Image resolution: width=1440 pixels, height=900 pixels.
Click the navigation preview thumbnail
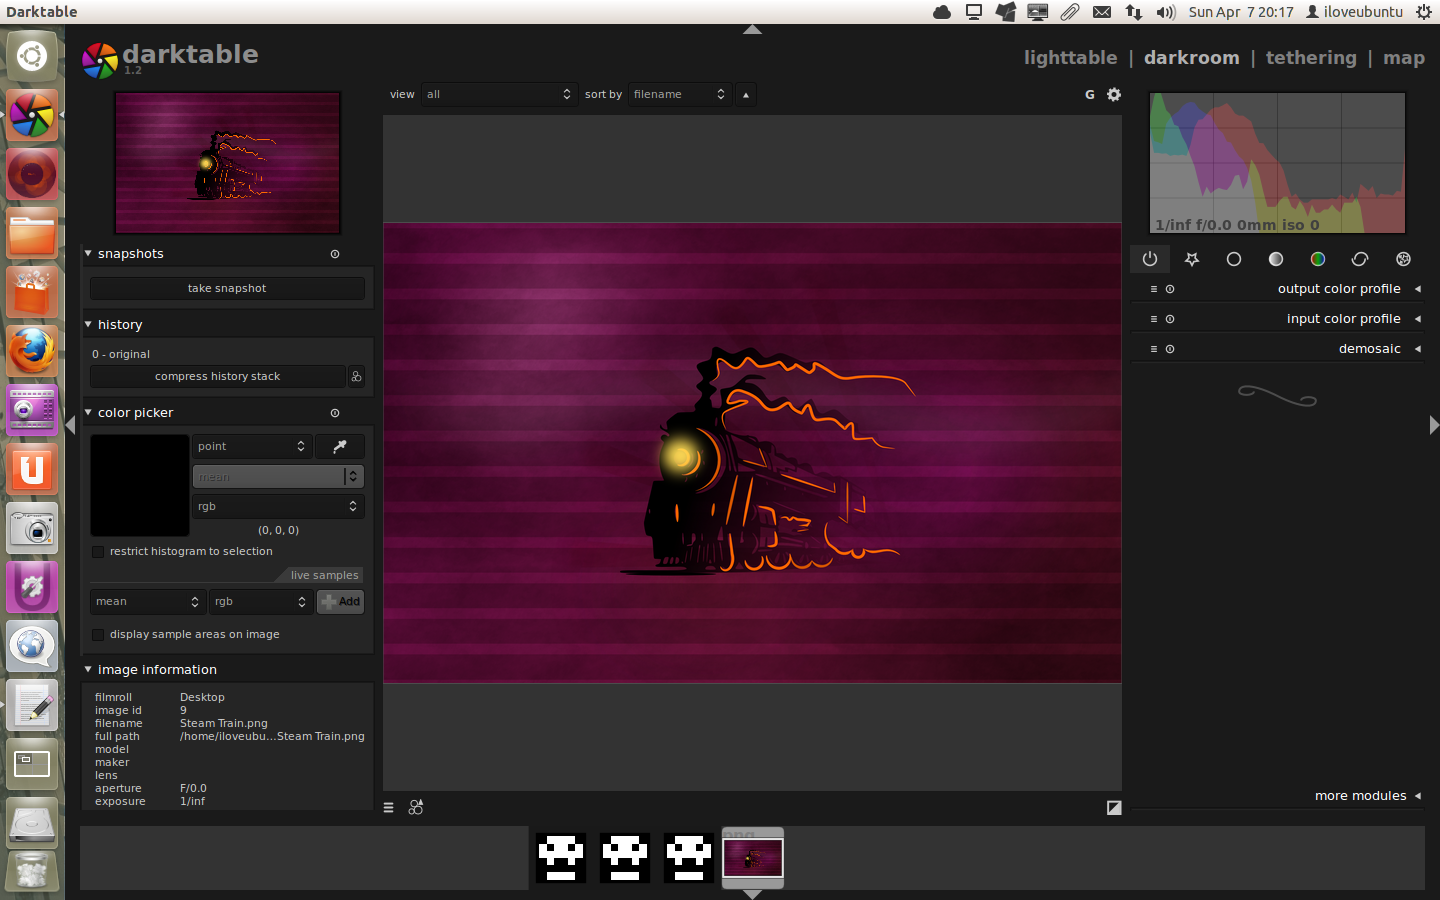(228, 163)
